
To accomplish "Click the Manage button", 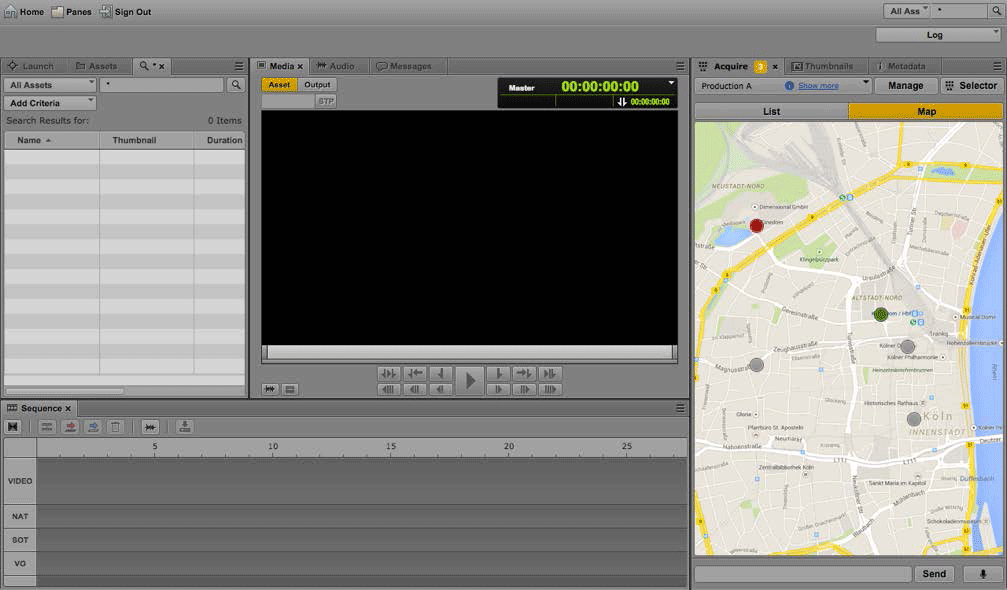I will click(905, 86).
